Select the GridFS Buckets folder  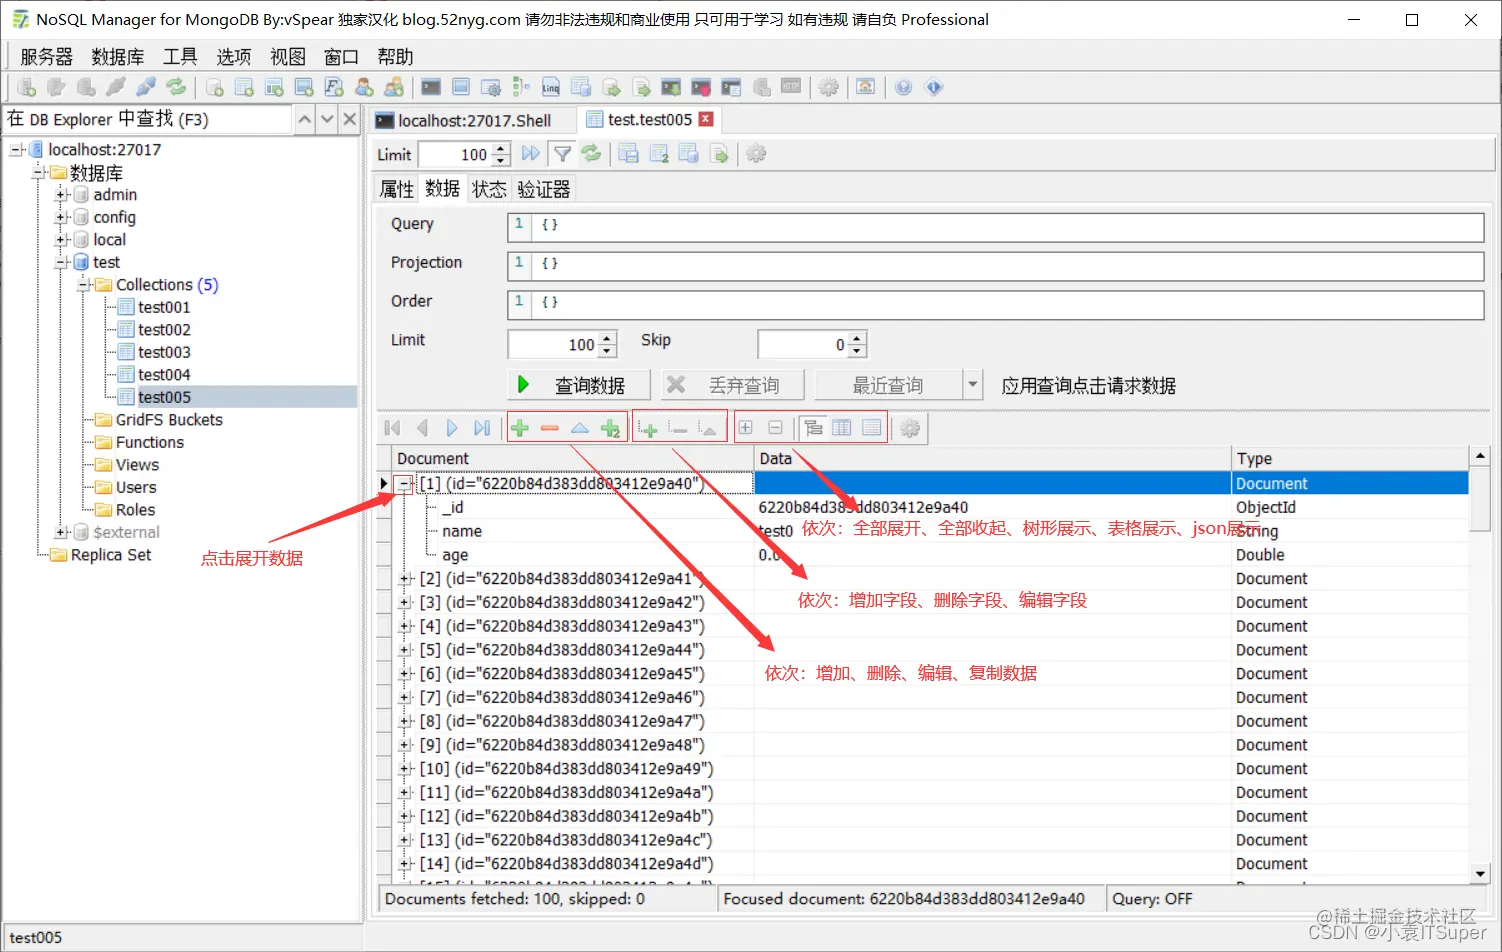pos(169,420)
